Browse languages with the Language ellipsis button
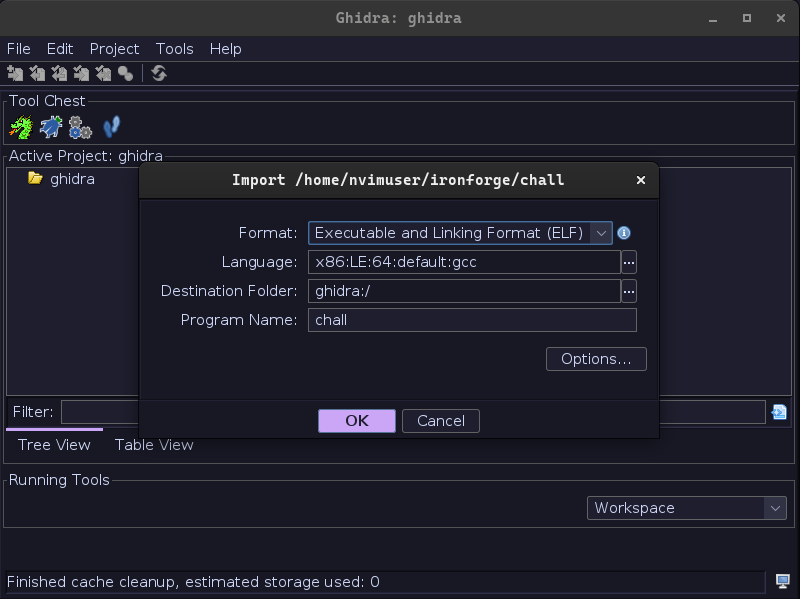The image size is (800, 599). pyautogui.click(x=629, y=262)
